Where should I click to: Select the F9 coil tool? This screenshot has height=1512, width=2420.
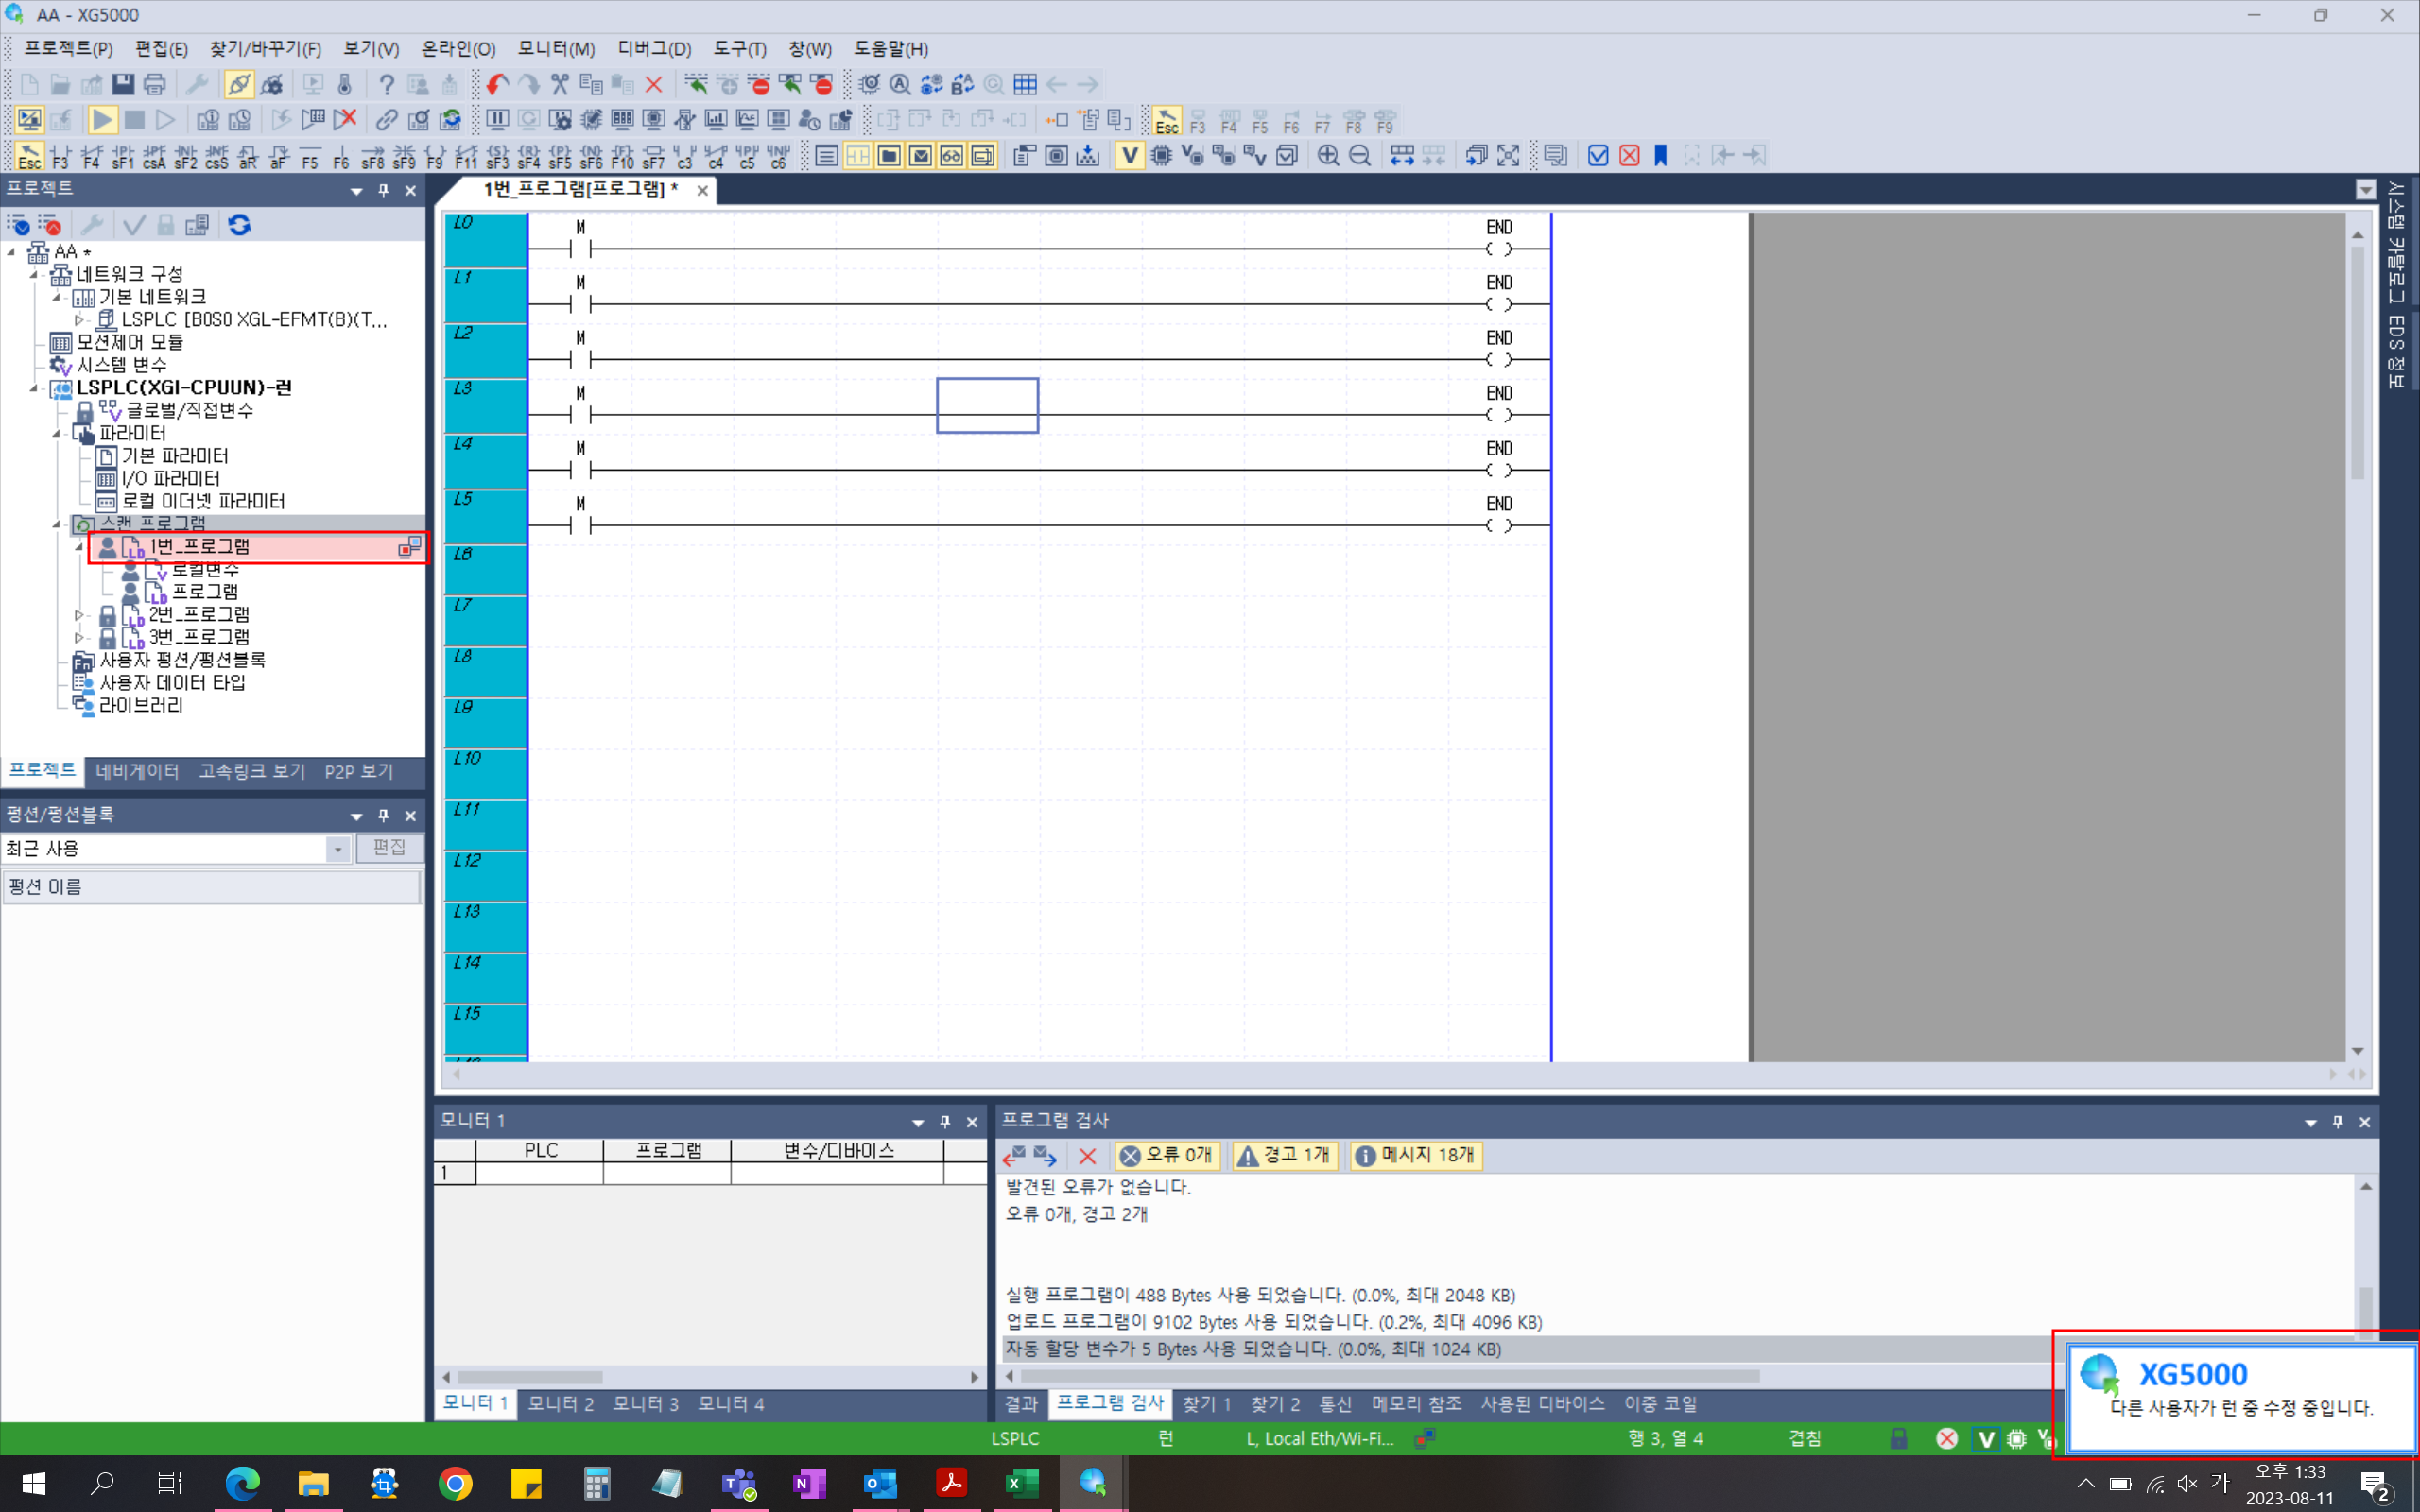click(435, 156)
